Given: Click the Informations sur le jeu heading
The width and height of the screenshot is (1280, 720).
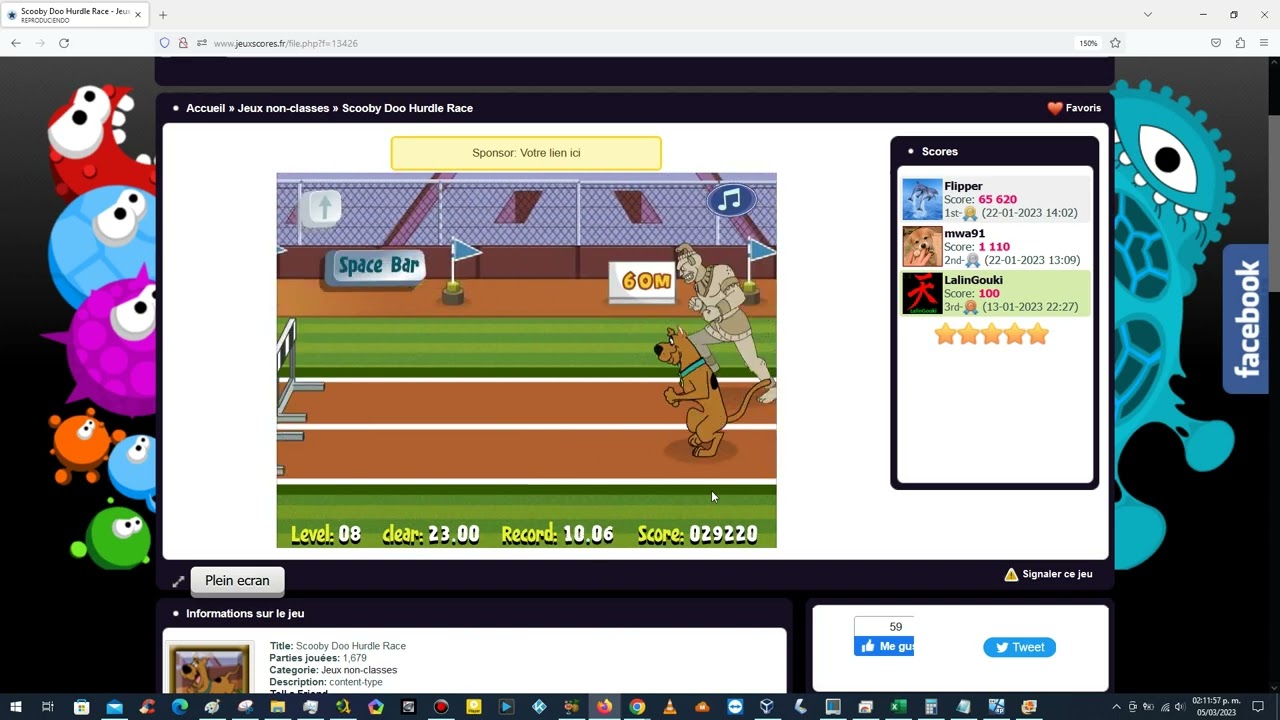Looking at the screenshot, I should click(x=245, y=613).
